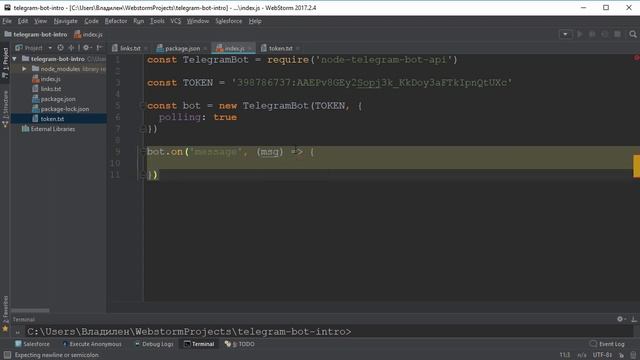
Task: Click the tool window quick-access icon in status bar
Action: (x=7, y=355)
